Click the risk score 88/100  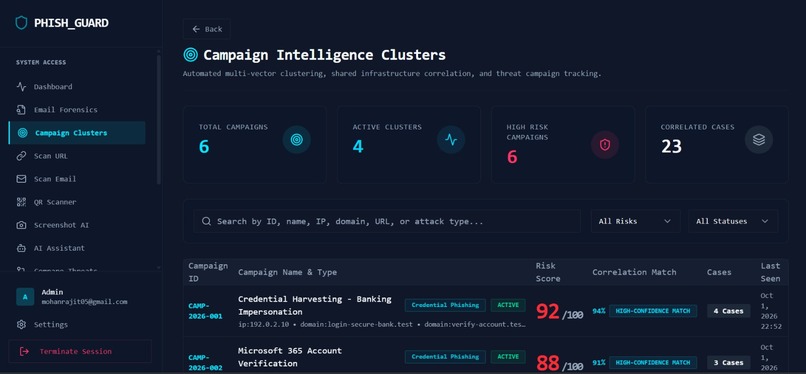point(559,364)
